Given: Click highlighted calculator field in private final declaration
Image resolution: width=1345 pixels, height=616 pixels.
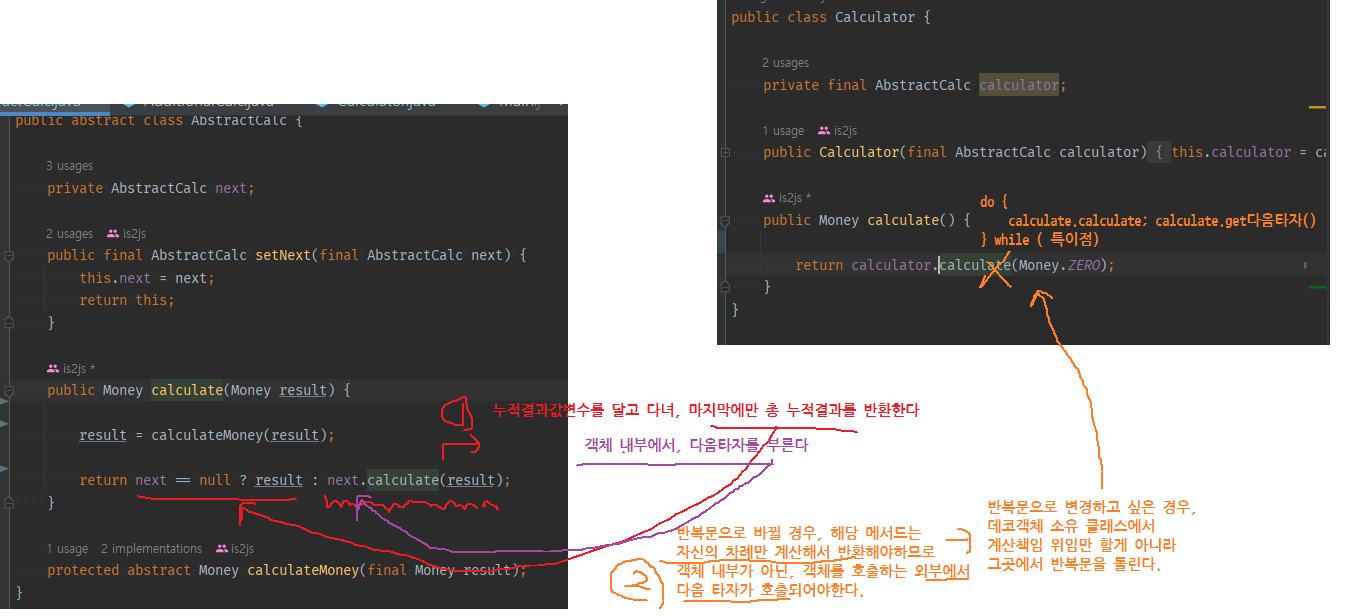Looking at the screenshot, I should (1019, 85).
